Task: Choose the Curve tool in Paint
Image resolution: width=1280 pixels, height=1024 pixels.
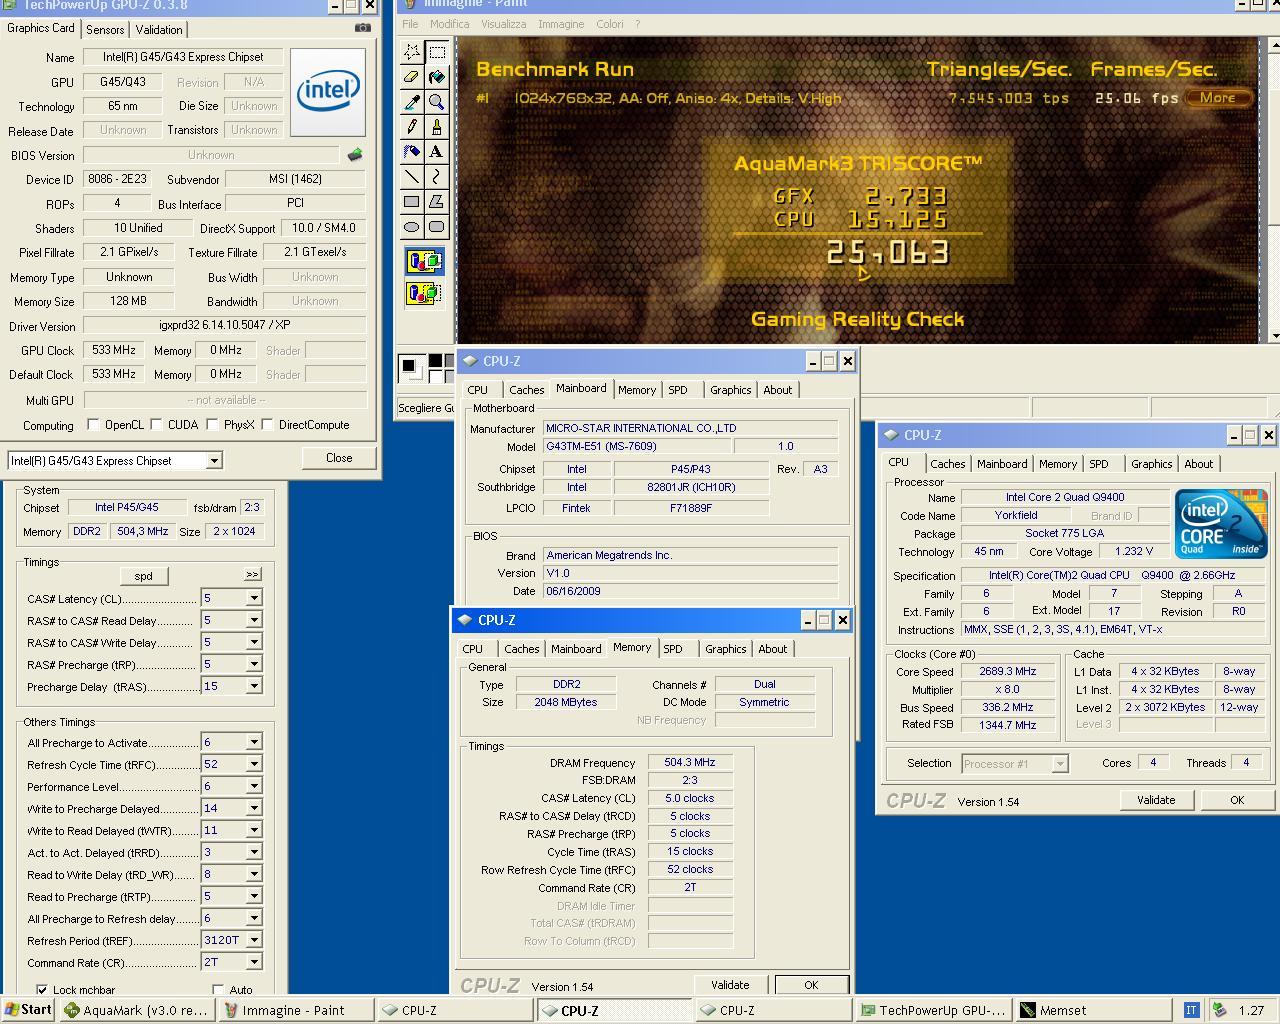Action: pyautogui.click(x=437, y=177)
